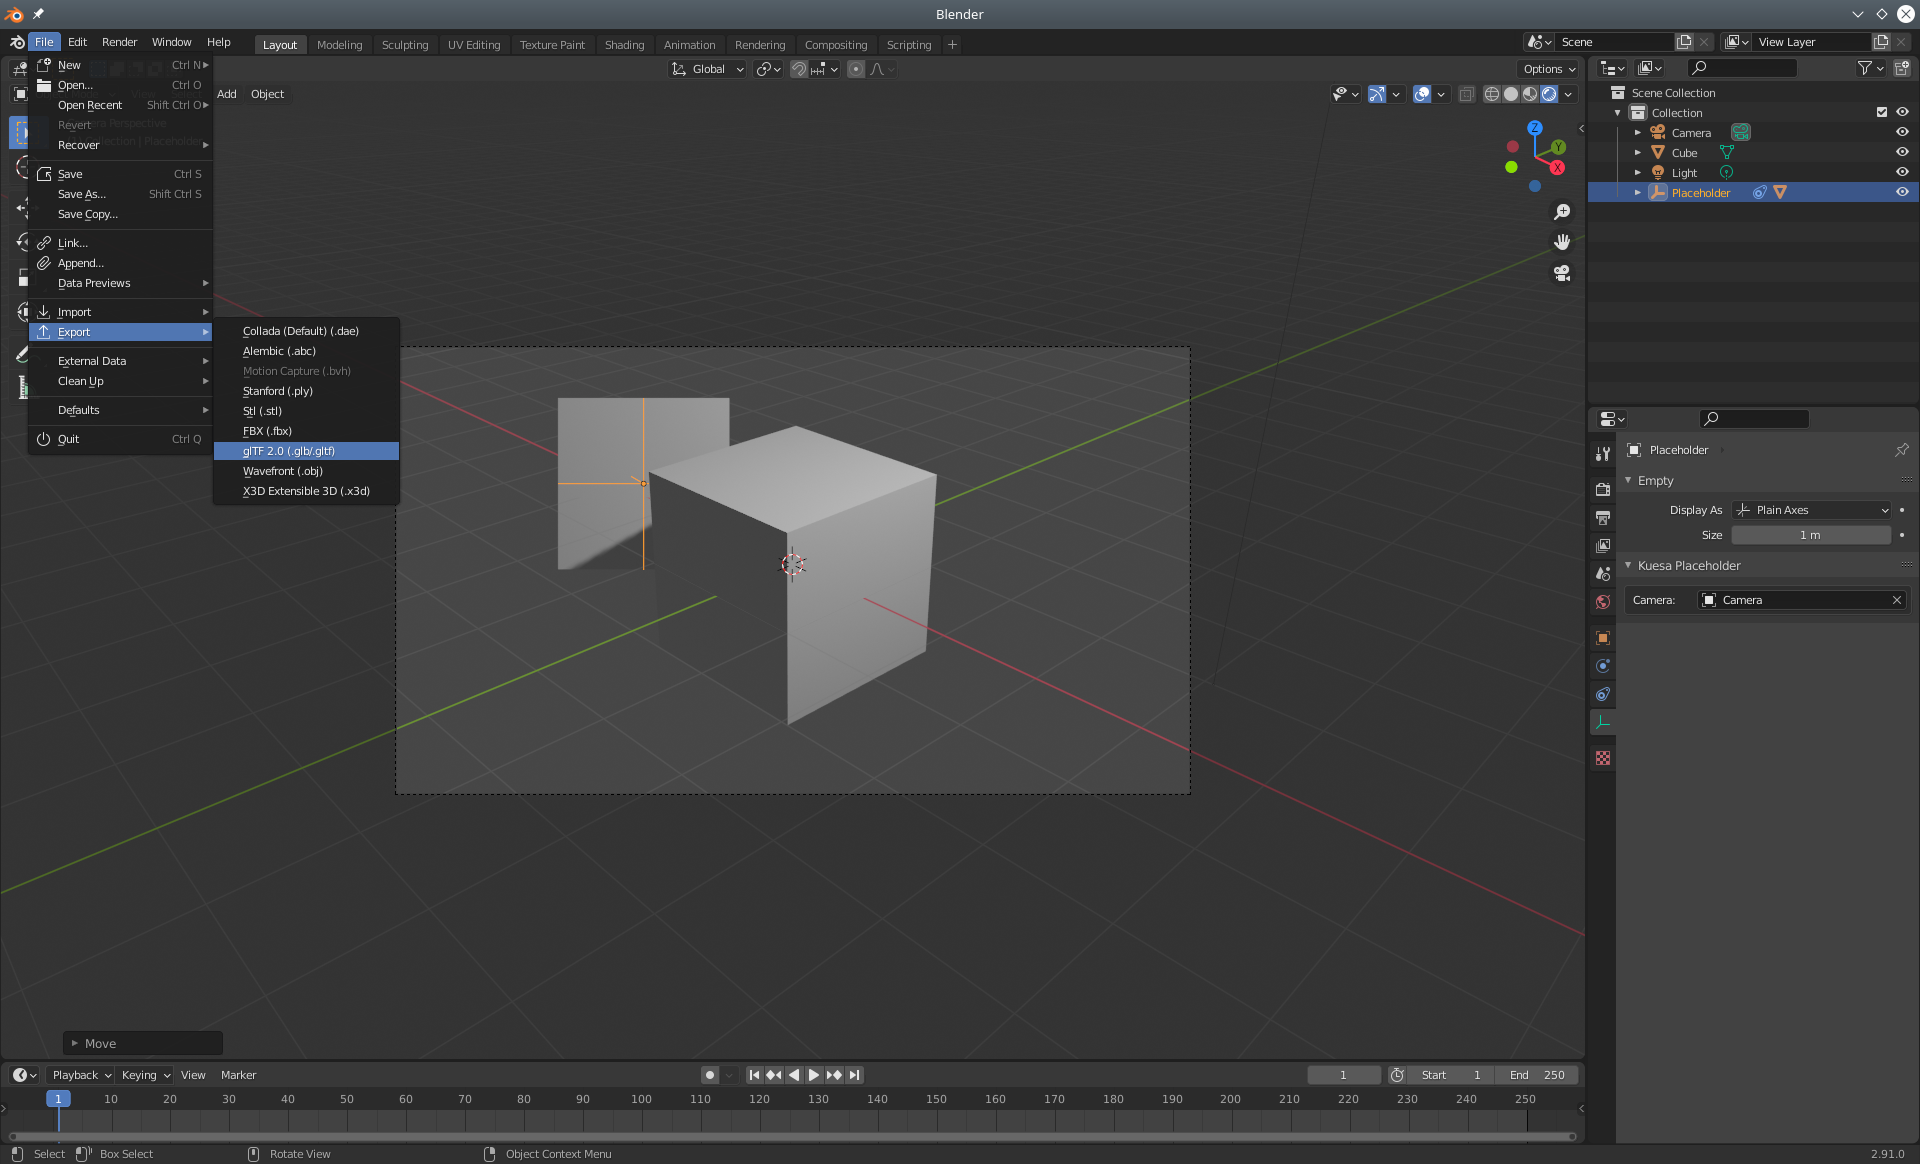Click the Camera data icon in outliner
The width and height of the screenshot is (1920, 1164).
1741,132
